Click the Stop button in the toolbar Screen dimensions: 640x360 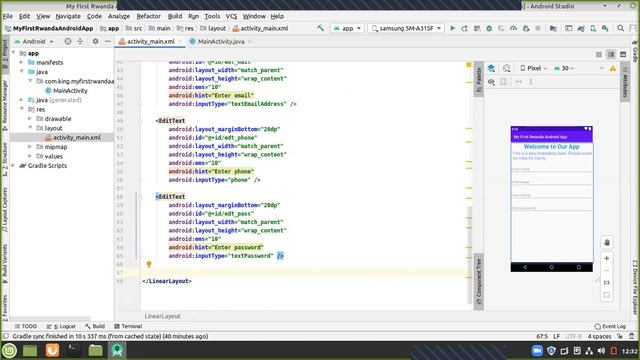click(x=538, y=29)
